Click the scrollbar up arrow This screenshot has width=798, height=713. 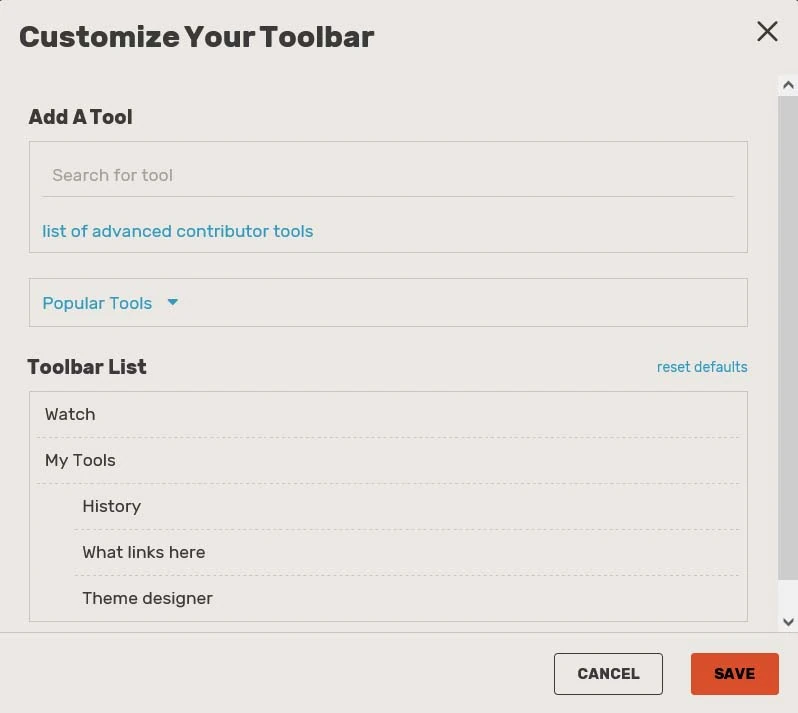point(788,86)
